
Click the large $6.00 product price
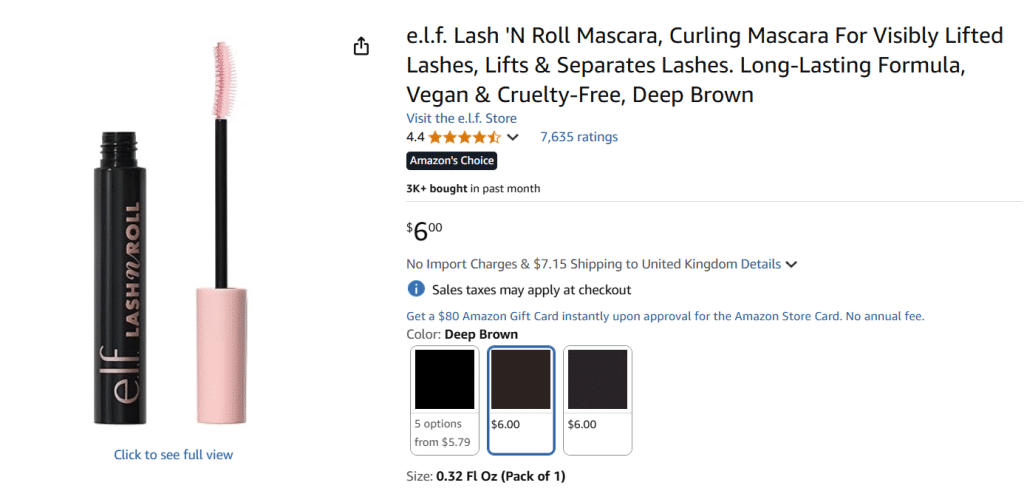(x=424, y=231)
